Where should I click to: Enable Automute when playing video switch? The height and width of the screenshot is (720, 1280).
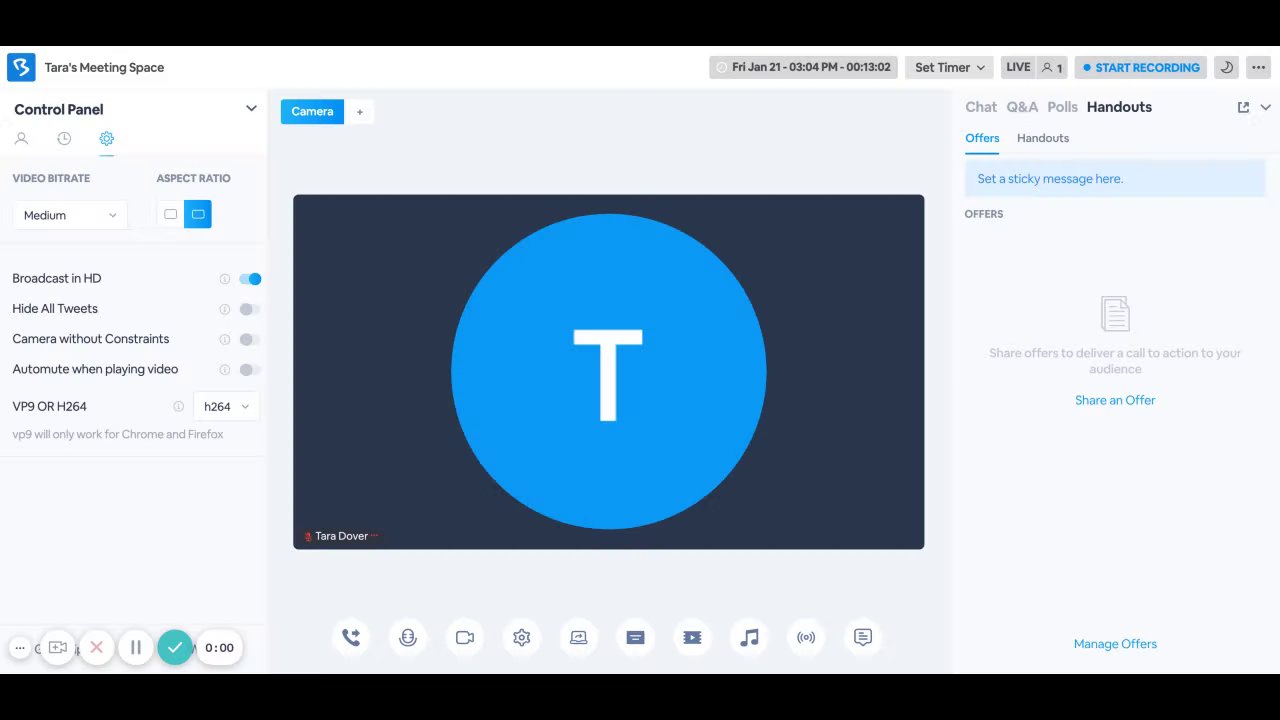pyautogui.click(x=250, y=370)
